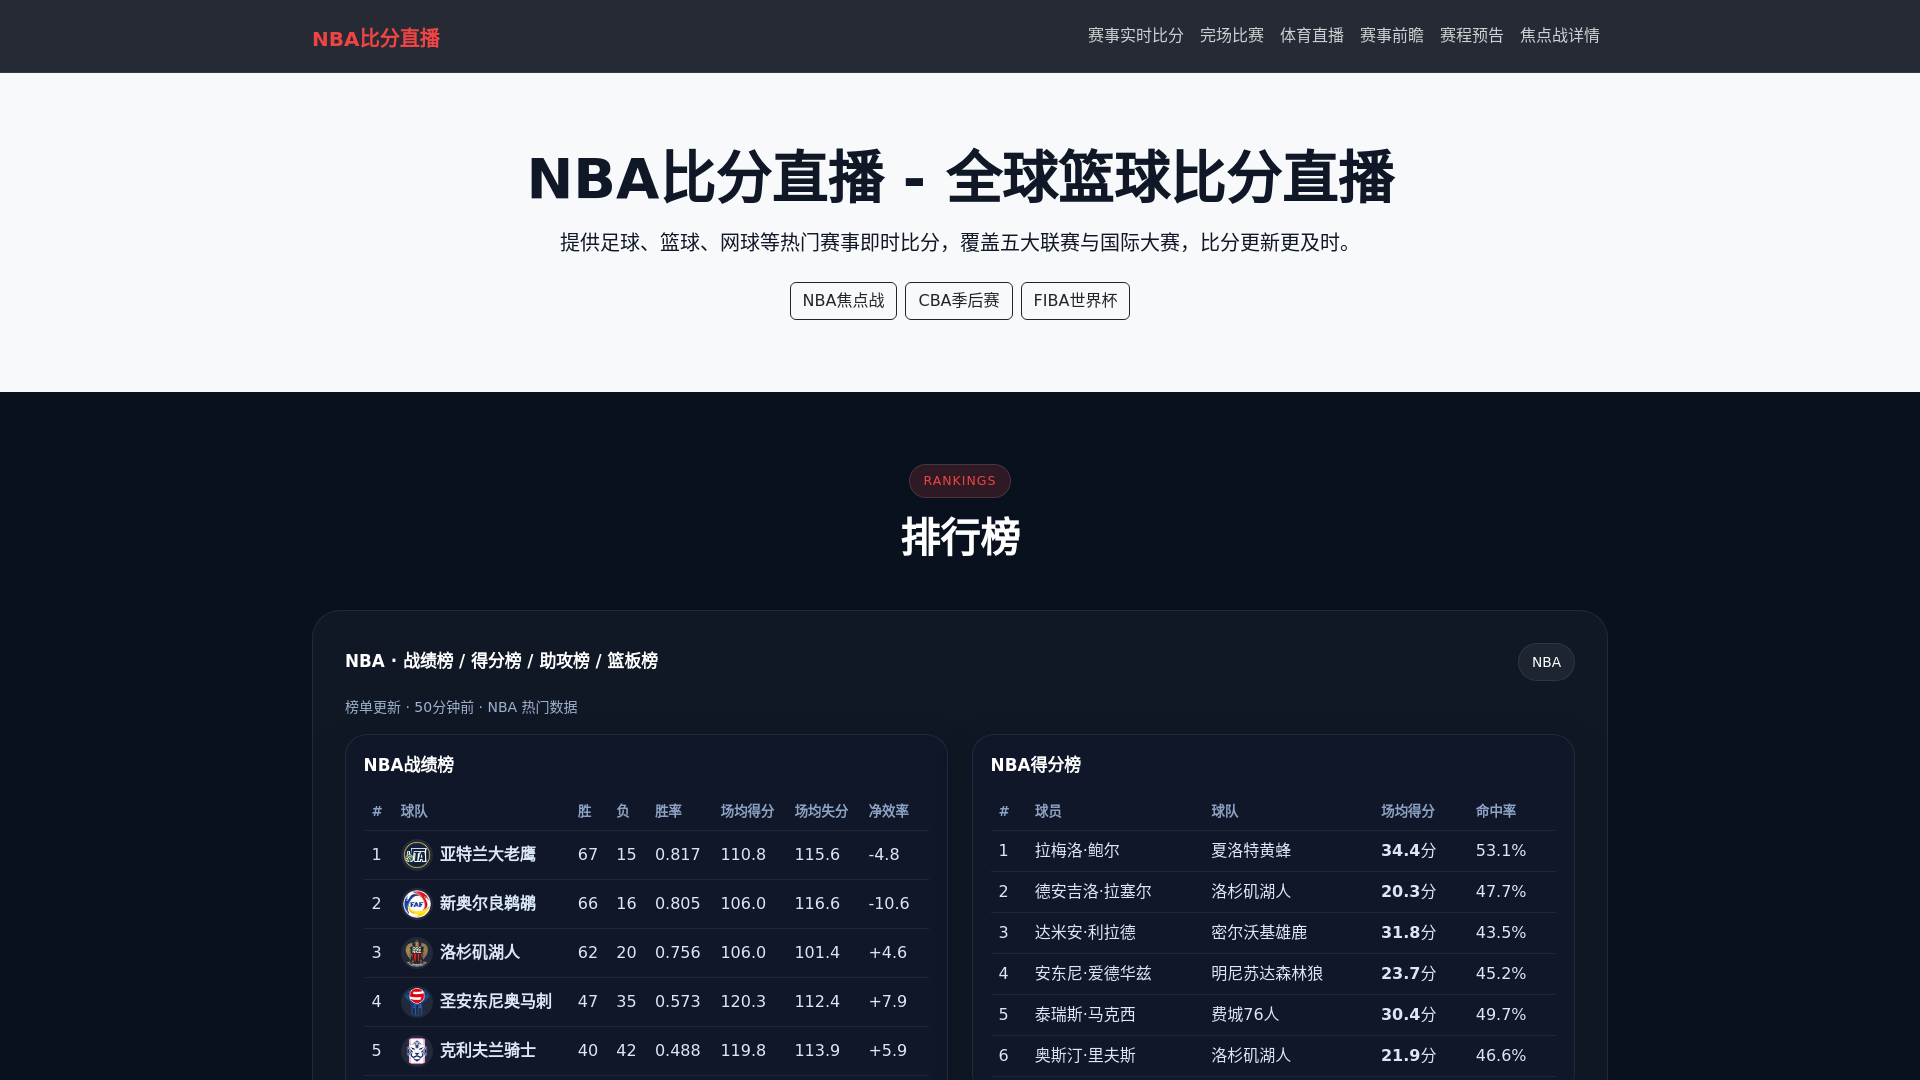Select player 奥斯汀·里夫斯
The height and width of the screenshot is (1080, 1920).
1085,1056
